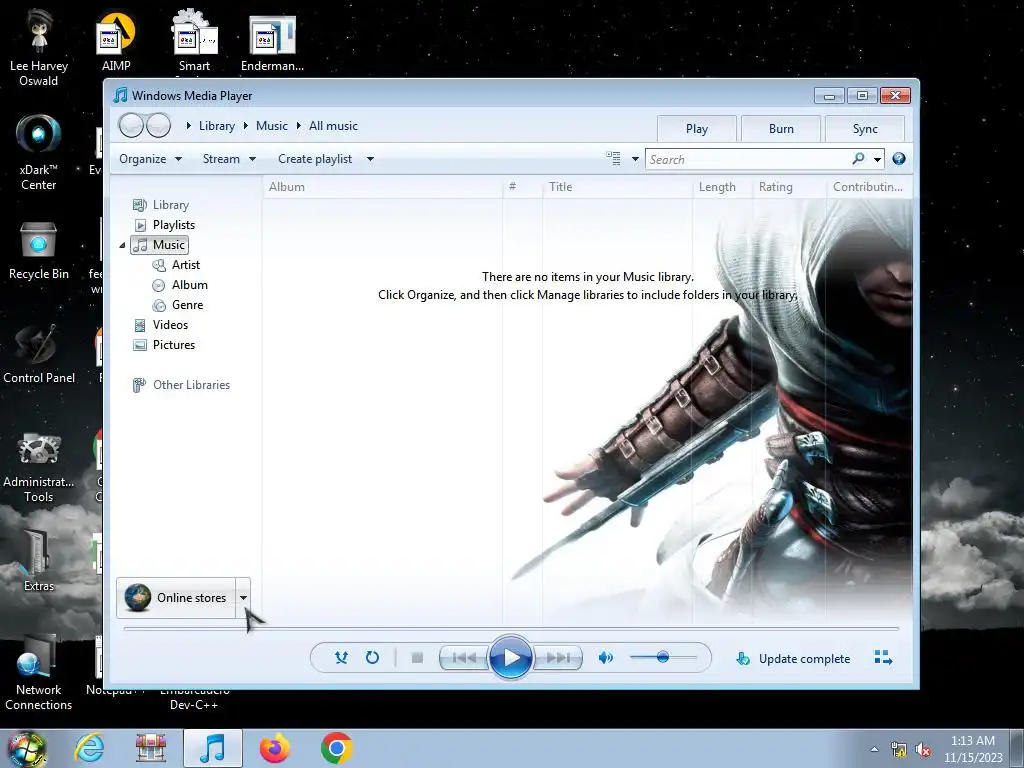The width and height of the screenshot is (1024, 768).
Task: Select the AIMP desktop icon
Action: 116,42
